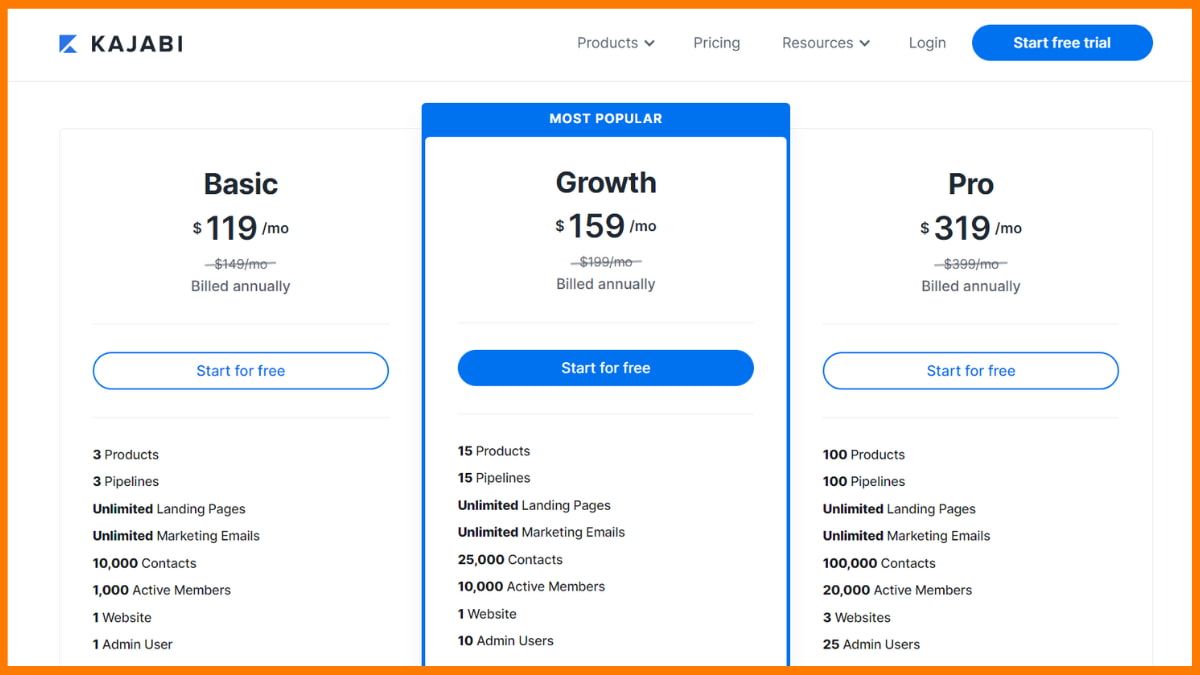The height and width of the screenshot is (675, 1200).
Task: Click the Basic plan heading
Action: (x=241, y=184)
